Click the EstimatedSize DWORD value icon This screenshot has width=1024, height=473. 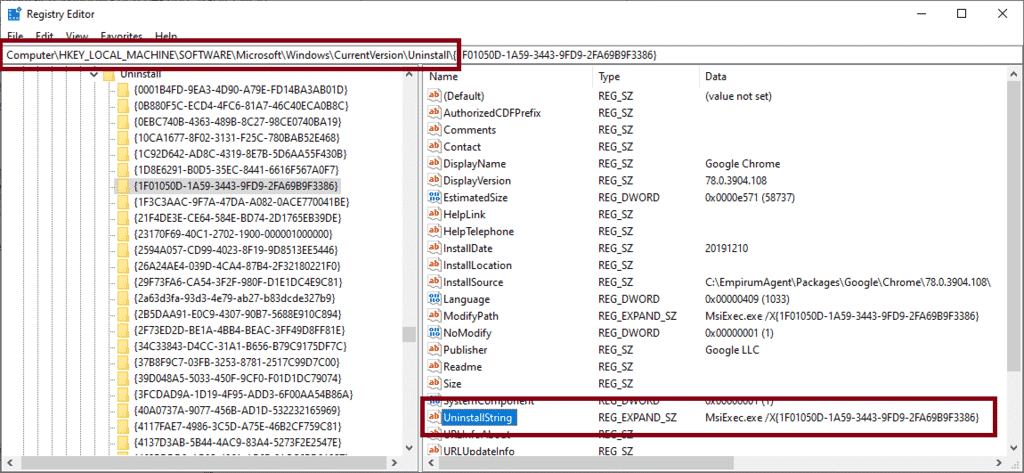coord(434,198)
